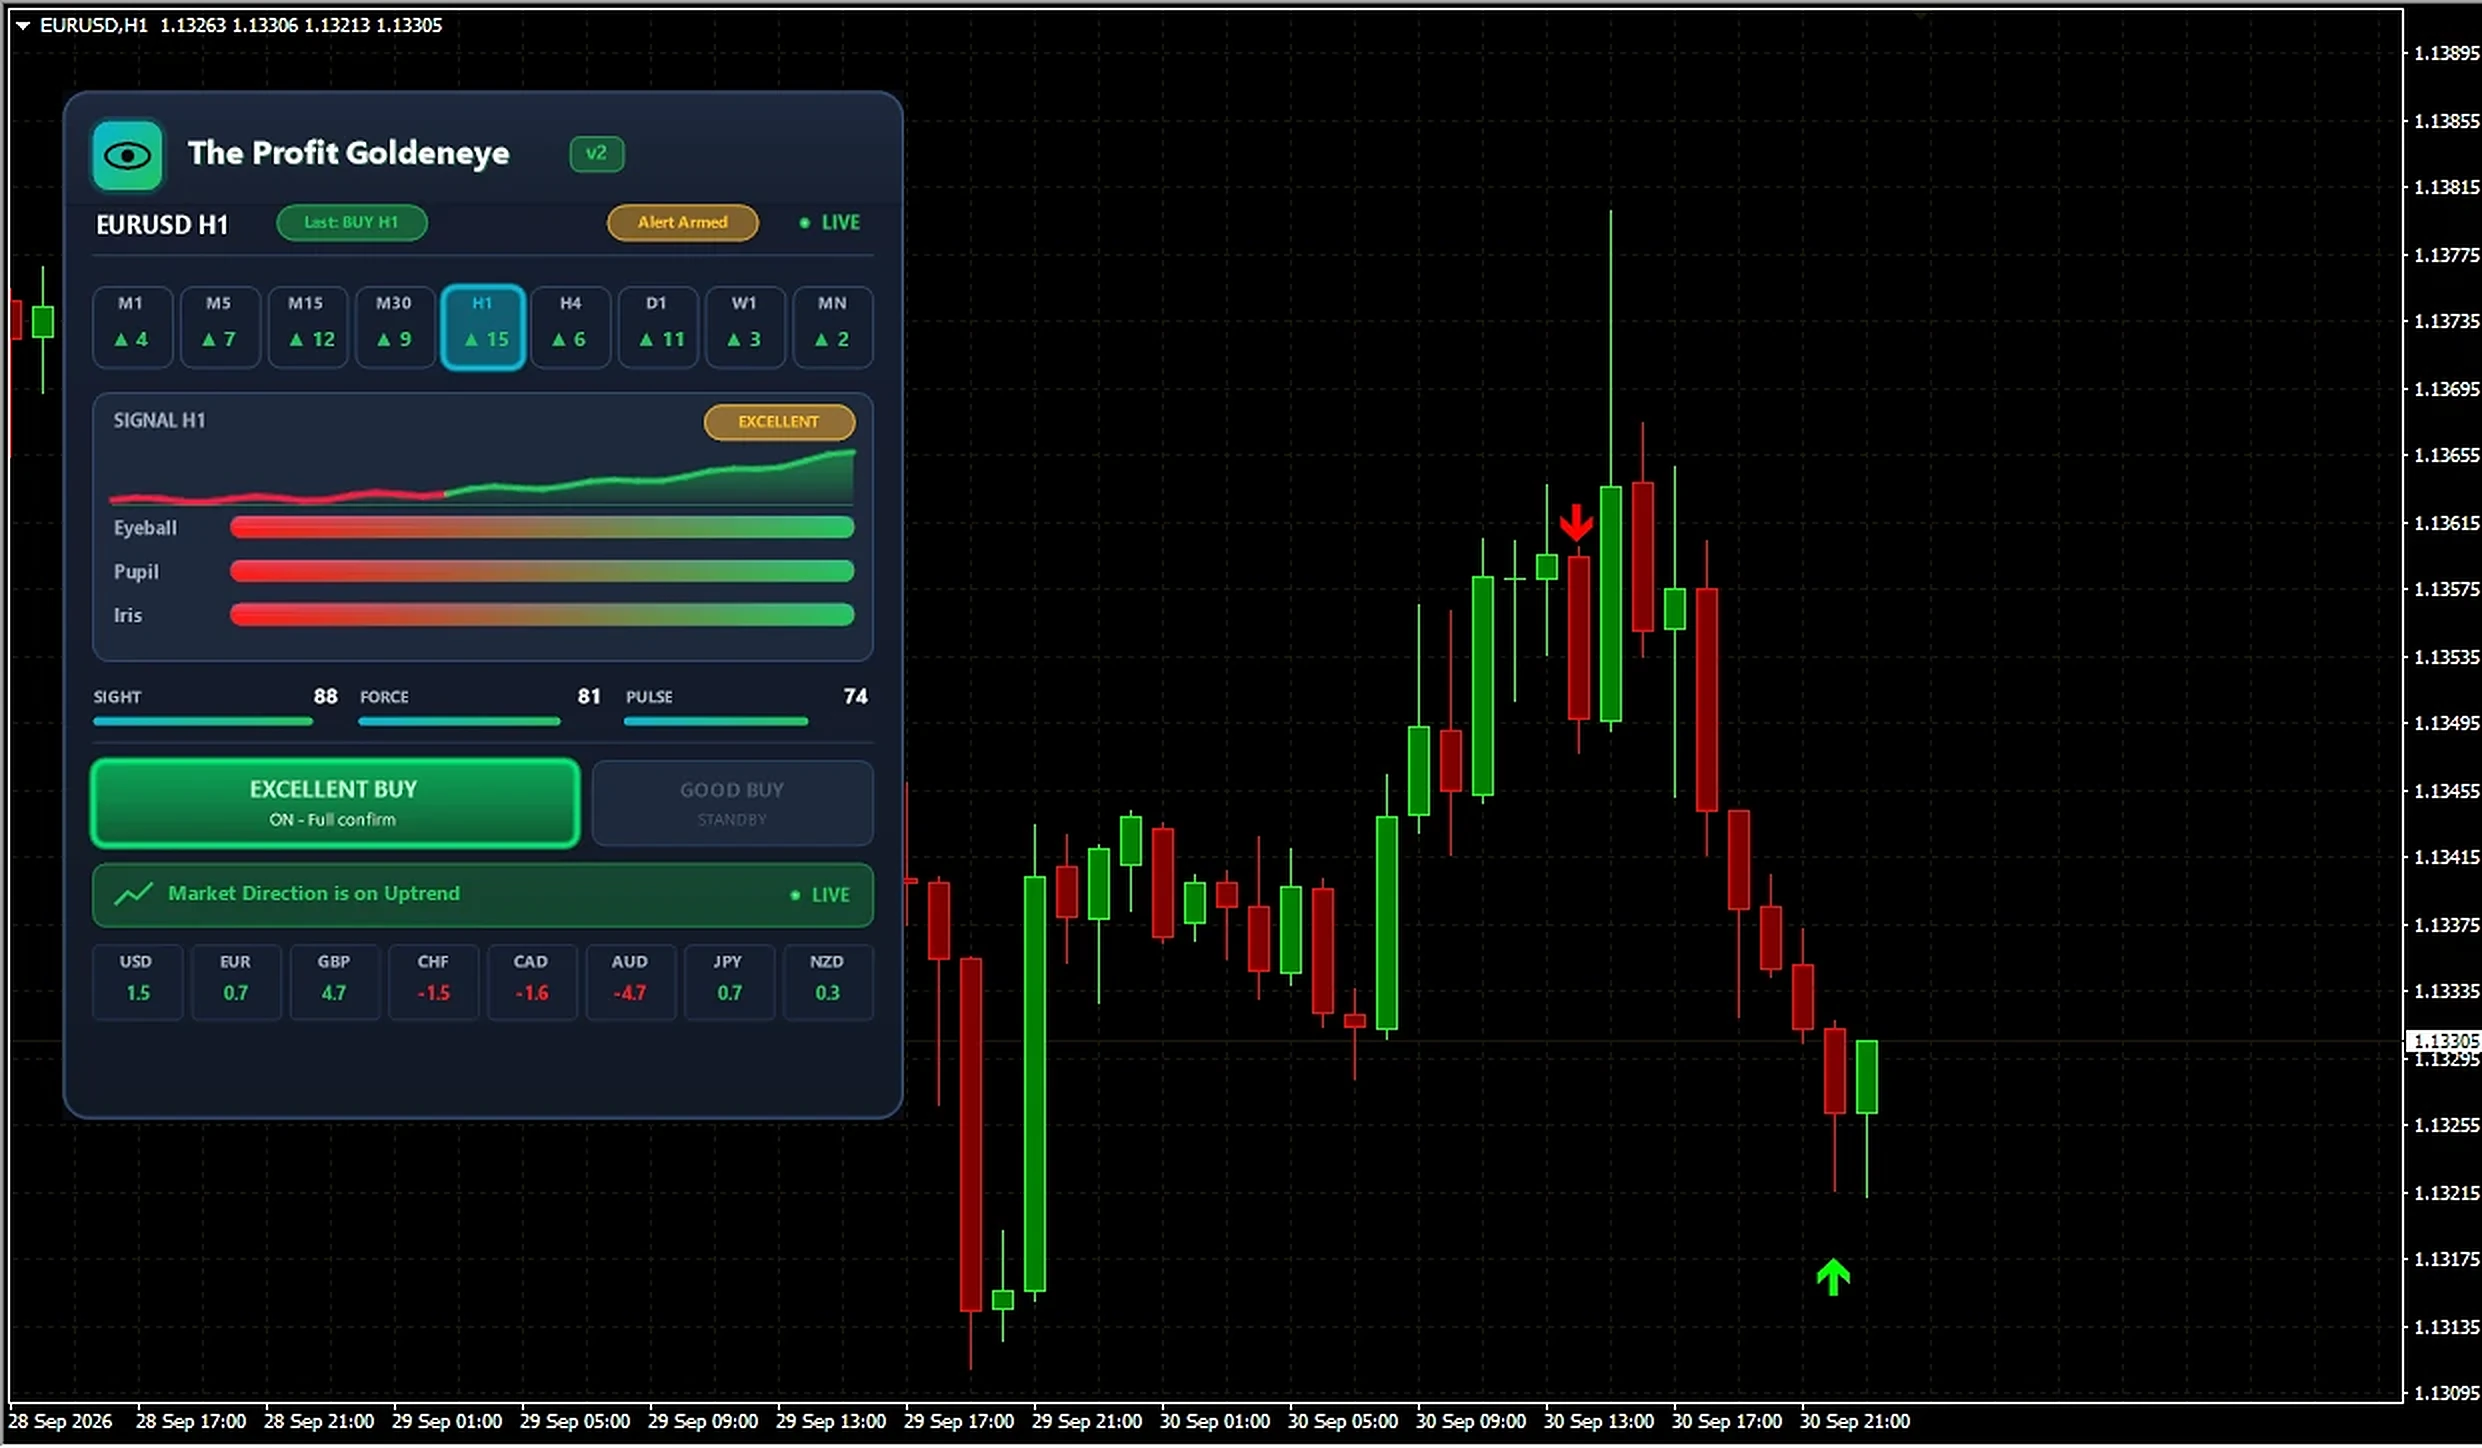Toggle the Alert Armed badge
The image size is (2482, 1448).
[x=682, y=222]
